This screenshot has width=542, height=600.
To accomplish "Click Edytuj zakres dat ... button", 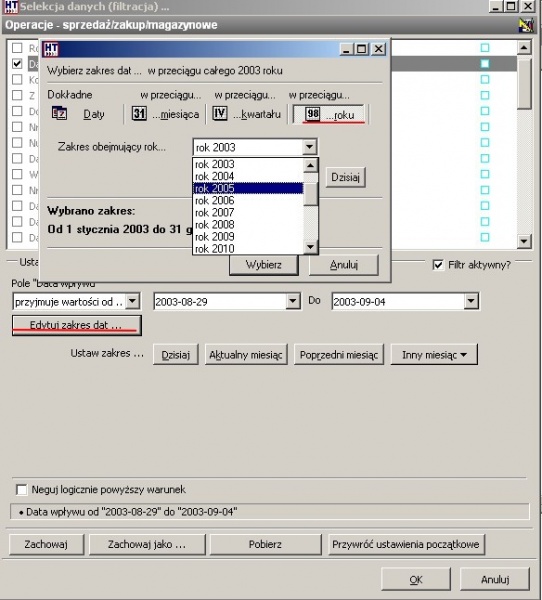I will [x=77, y=325].
